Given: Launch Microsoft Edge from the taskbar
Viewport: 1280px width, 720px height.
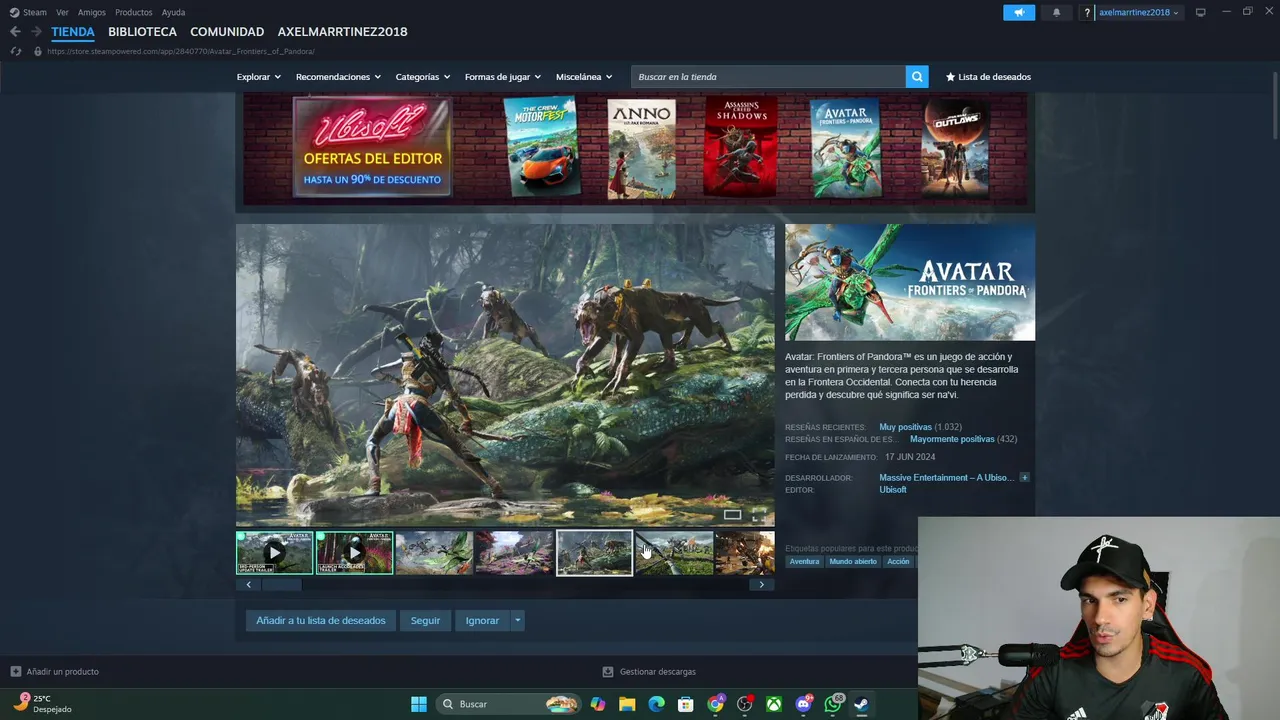Looking at the screenshot, I should pos(656,704).
